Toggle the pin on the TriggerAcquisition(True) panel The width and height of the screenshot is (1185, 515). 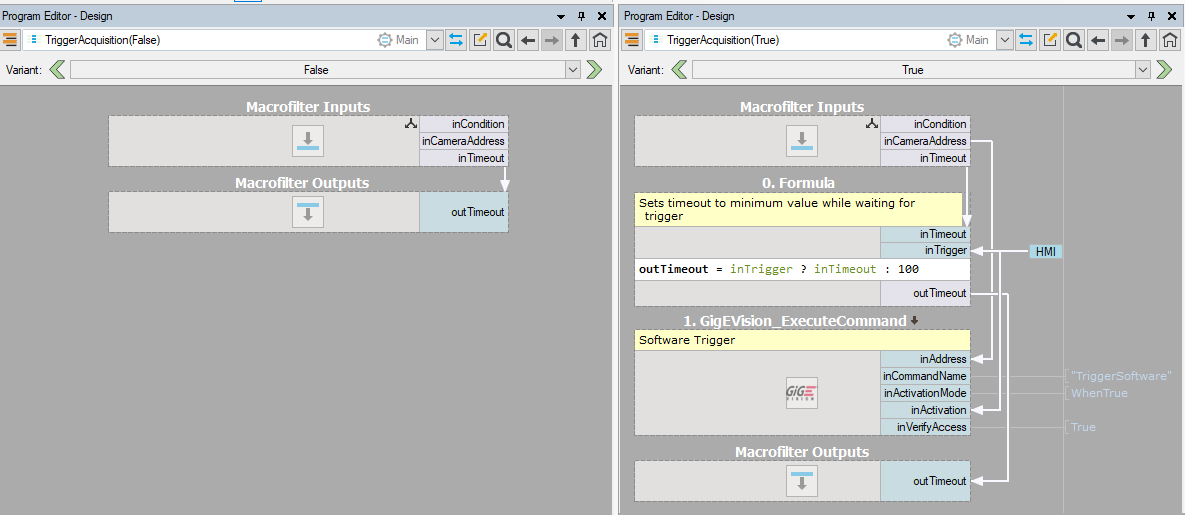[x=1151, y=16]
